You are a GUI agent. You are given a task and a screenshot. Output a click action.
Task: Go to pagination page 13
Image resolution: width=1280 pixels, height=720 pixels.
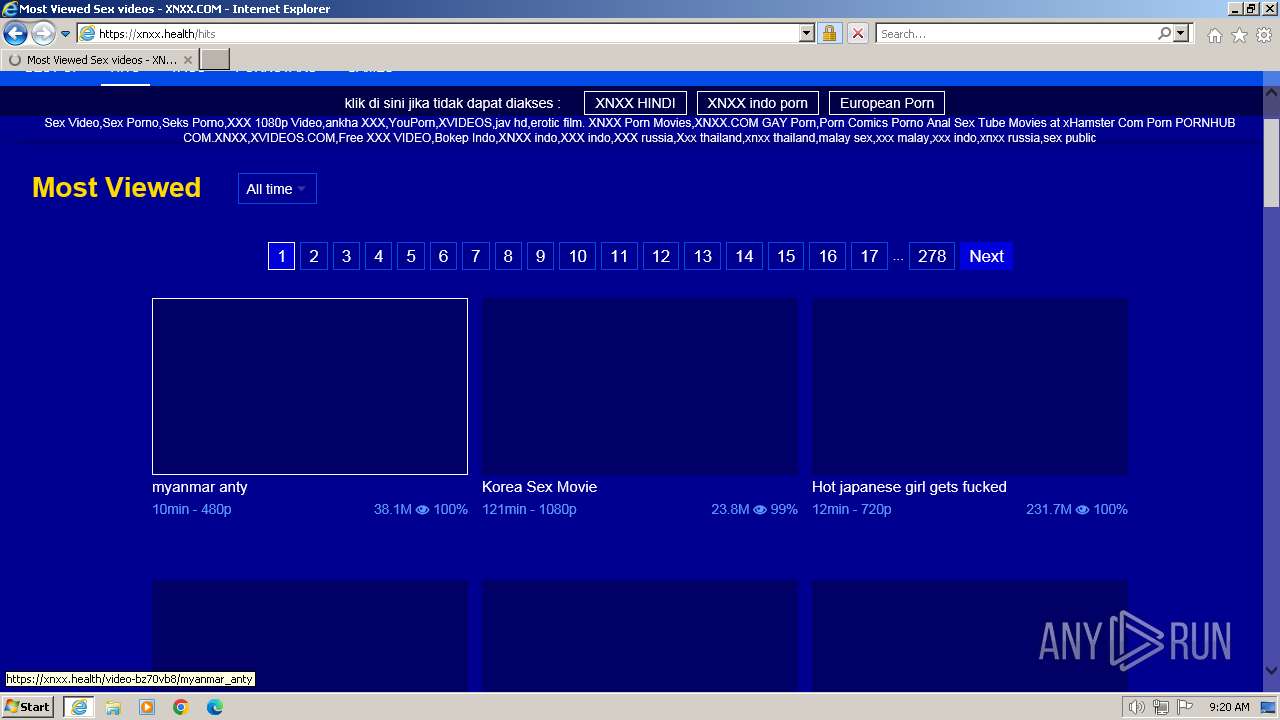(x=703, y=256)
